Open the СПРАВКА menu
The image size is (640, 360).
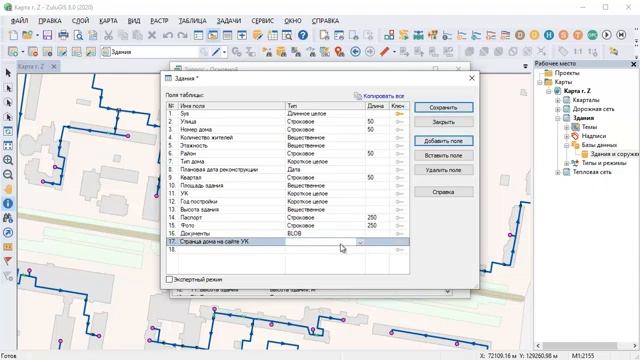[325, 21]
